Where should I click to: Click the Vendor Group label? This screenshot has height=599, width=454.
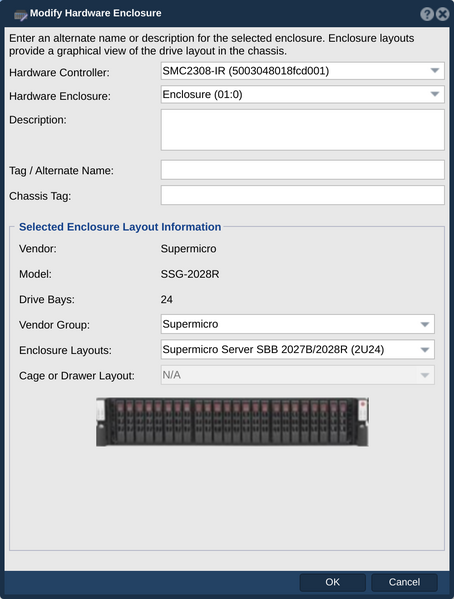coord(54,325)
